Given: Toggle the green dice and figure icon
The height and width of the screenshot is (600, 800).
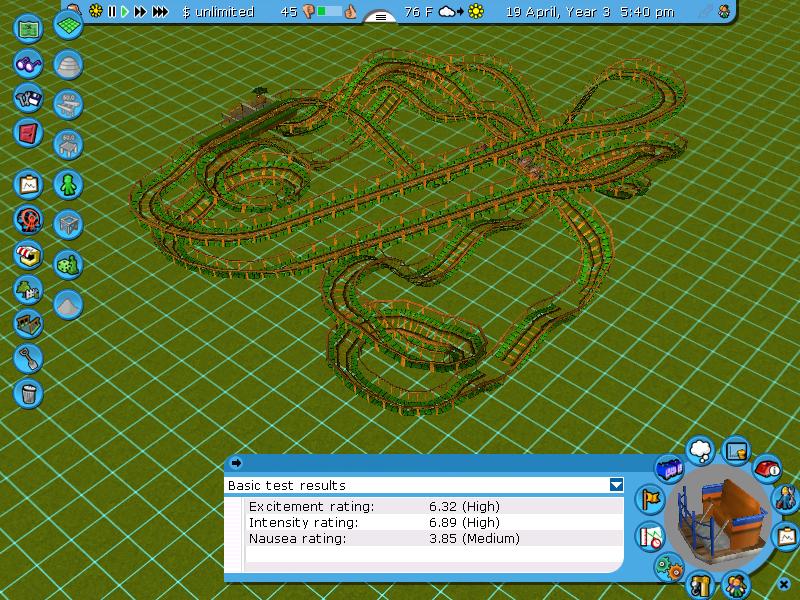Looking at the screenshot, I should (68, 264).
